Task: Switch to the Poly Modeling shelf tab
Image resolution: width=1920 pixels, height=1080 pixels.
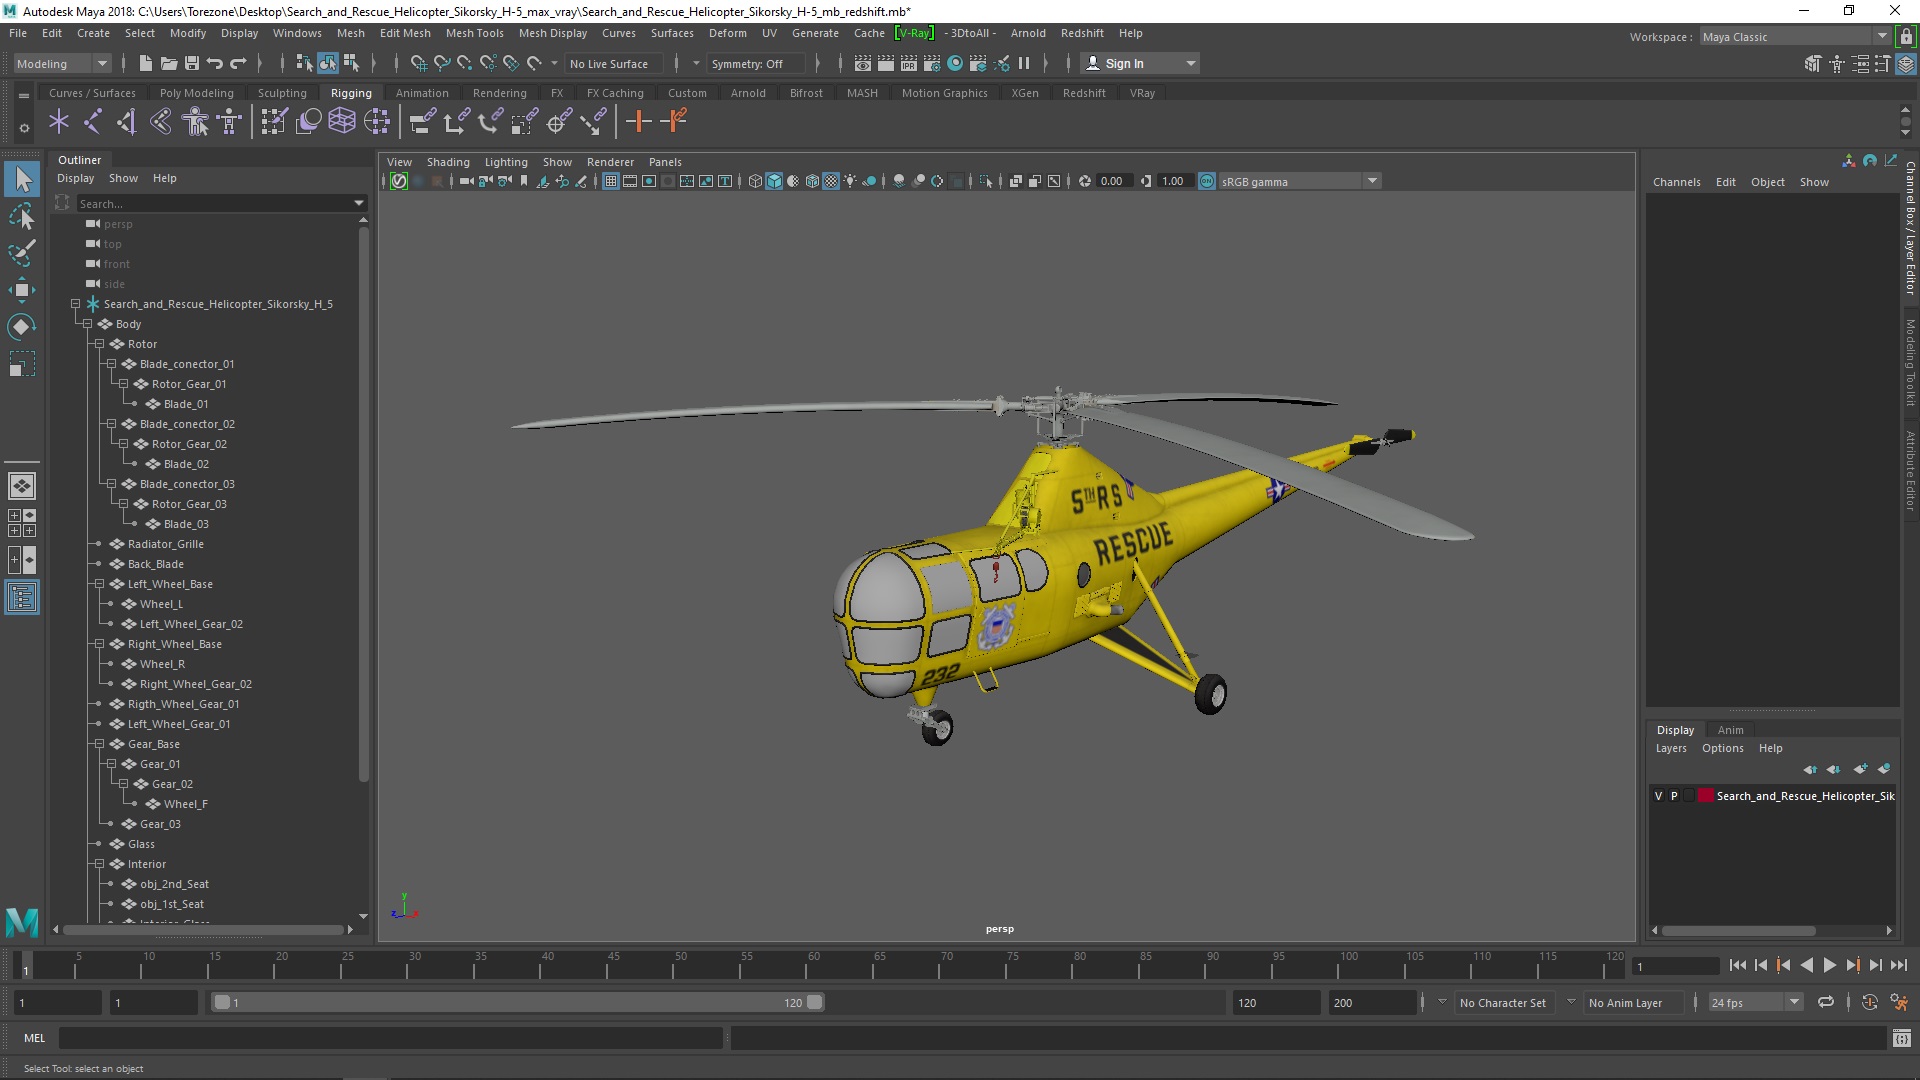Action: click(196, 93)
